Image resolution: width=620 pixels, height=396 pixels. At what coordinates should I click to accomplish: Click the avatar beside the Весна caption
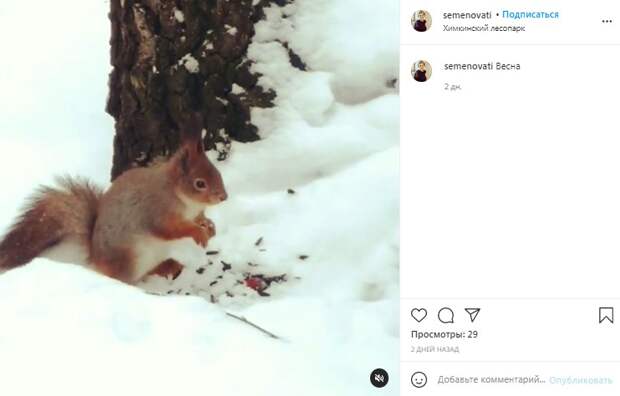click(x=422, y=71)
